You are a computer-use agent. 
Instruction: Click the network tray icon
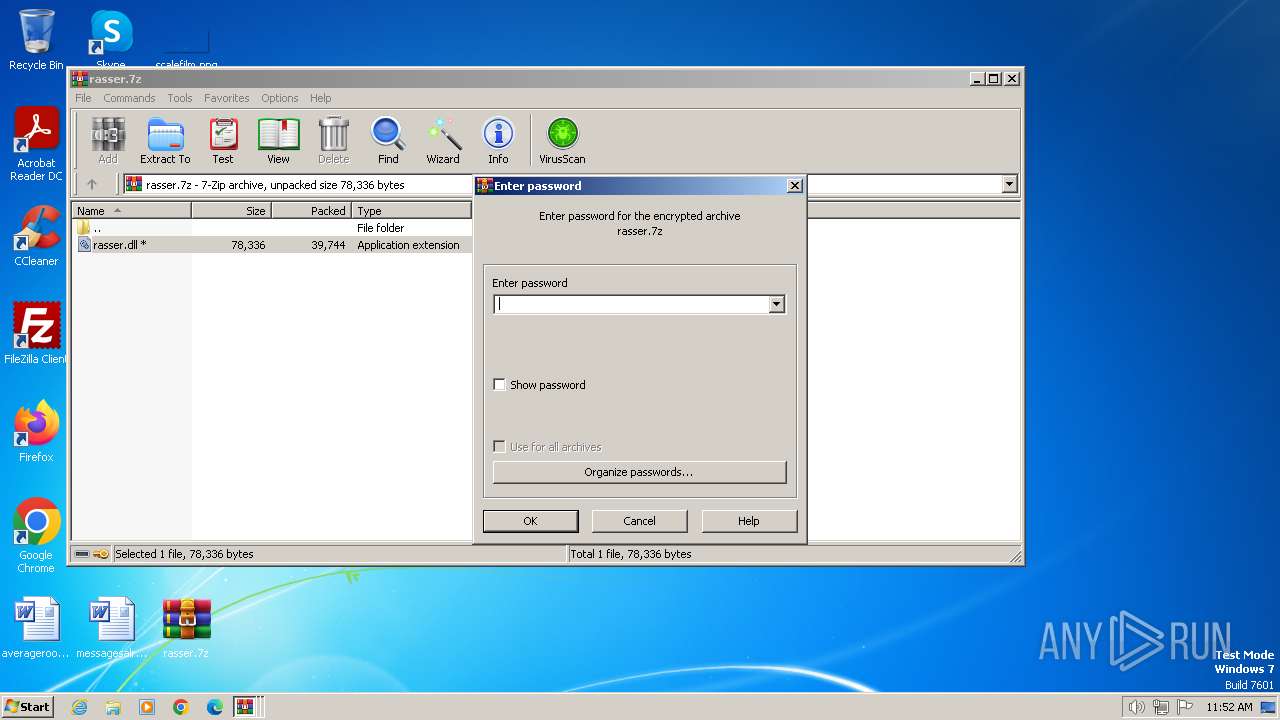pyautogui.click(x=1161, y=707)
